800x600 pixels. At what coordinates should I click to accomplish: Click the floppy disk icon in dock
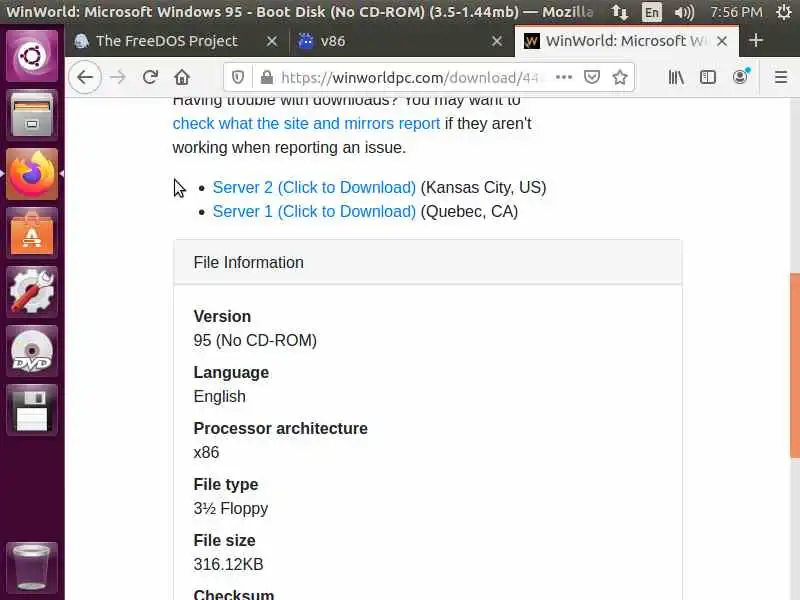click(x=32, y=410)
